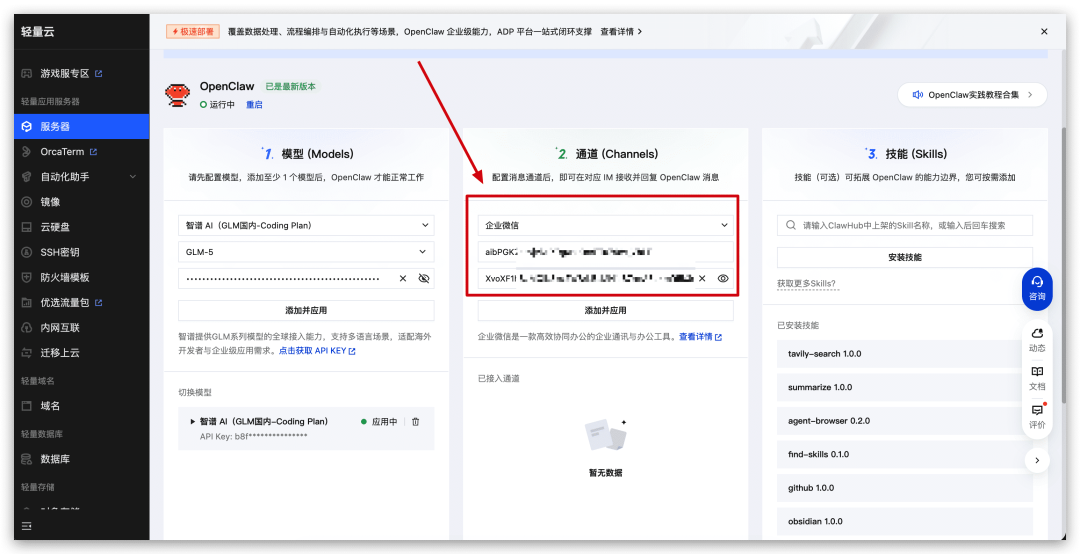This screenshot has width=1080, height=554.
Task: Click 点击获取 API KEY link
Action: (318, 351)
